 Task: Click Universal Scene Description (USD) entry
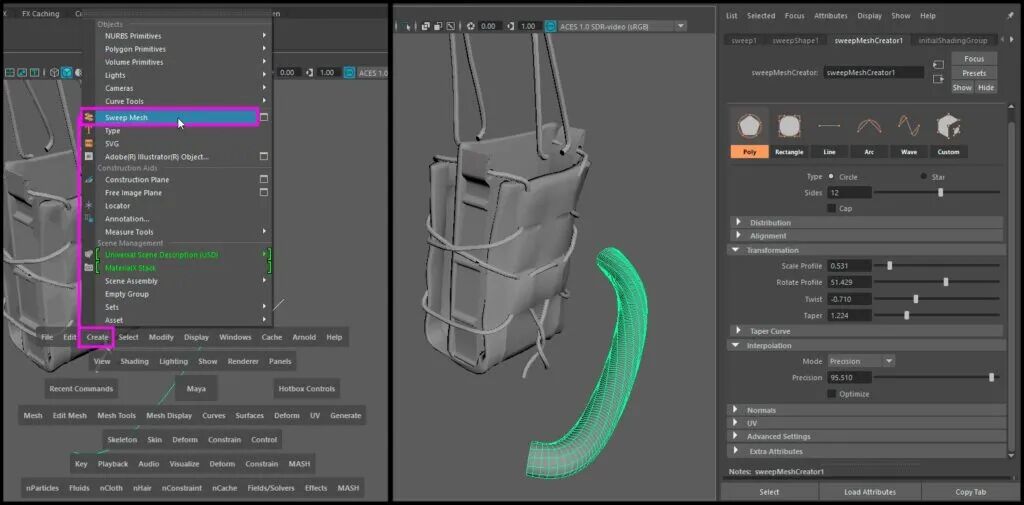161,254
